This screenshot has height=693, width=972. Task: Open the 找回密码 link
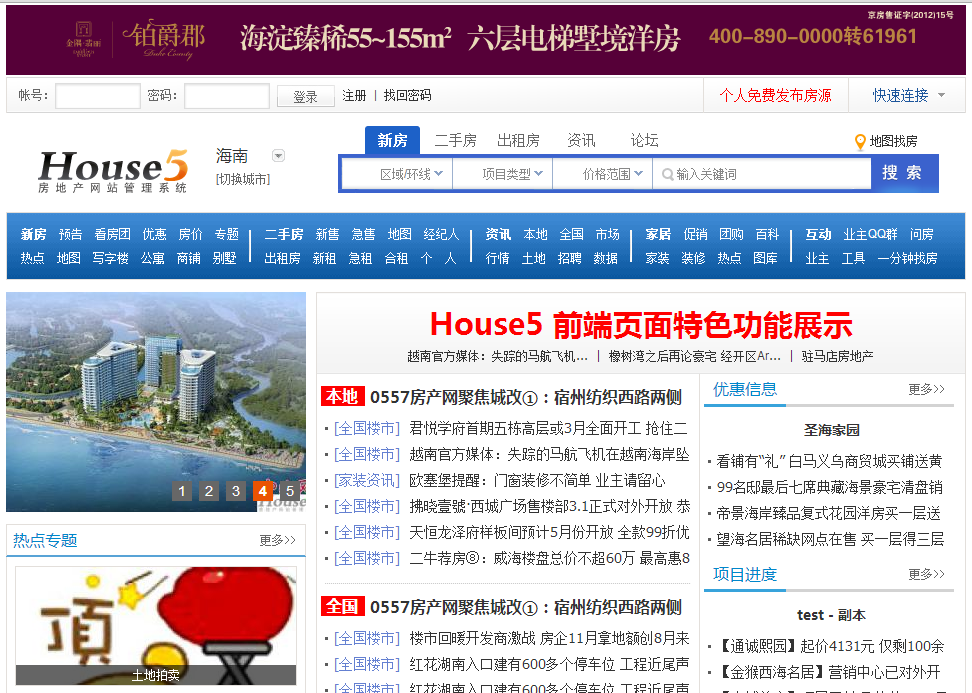pyautogui.click(x=407, y=95)
